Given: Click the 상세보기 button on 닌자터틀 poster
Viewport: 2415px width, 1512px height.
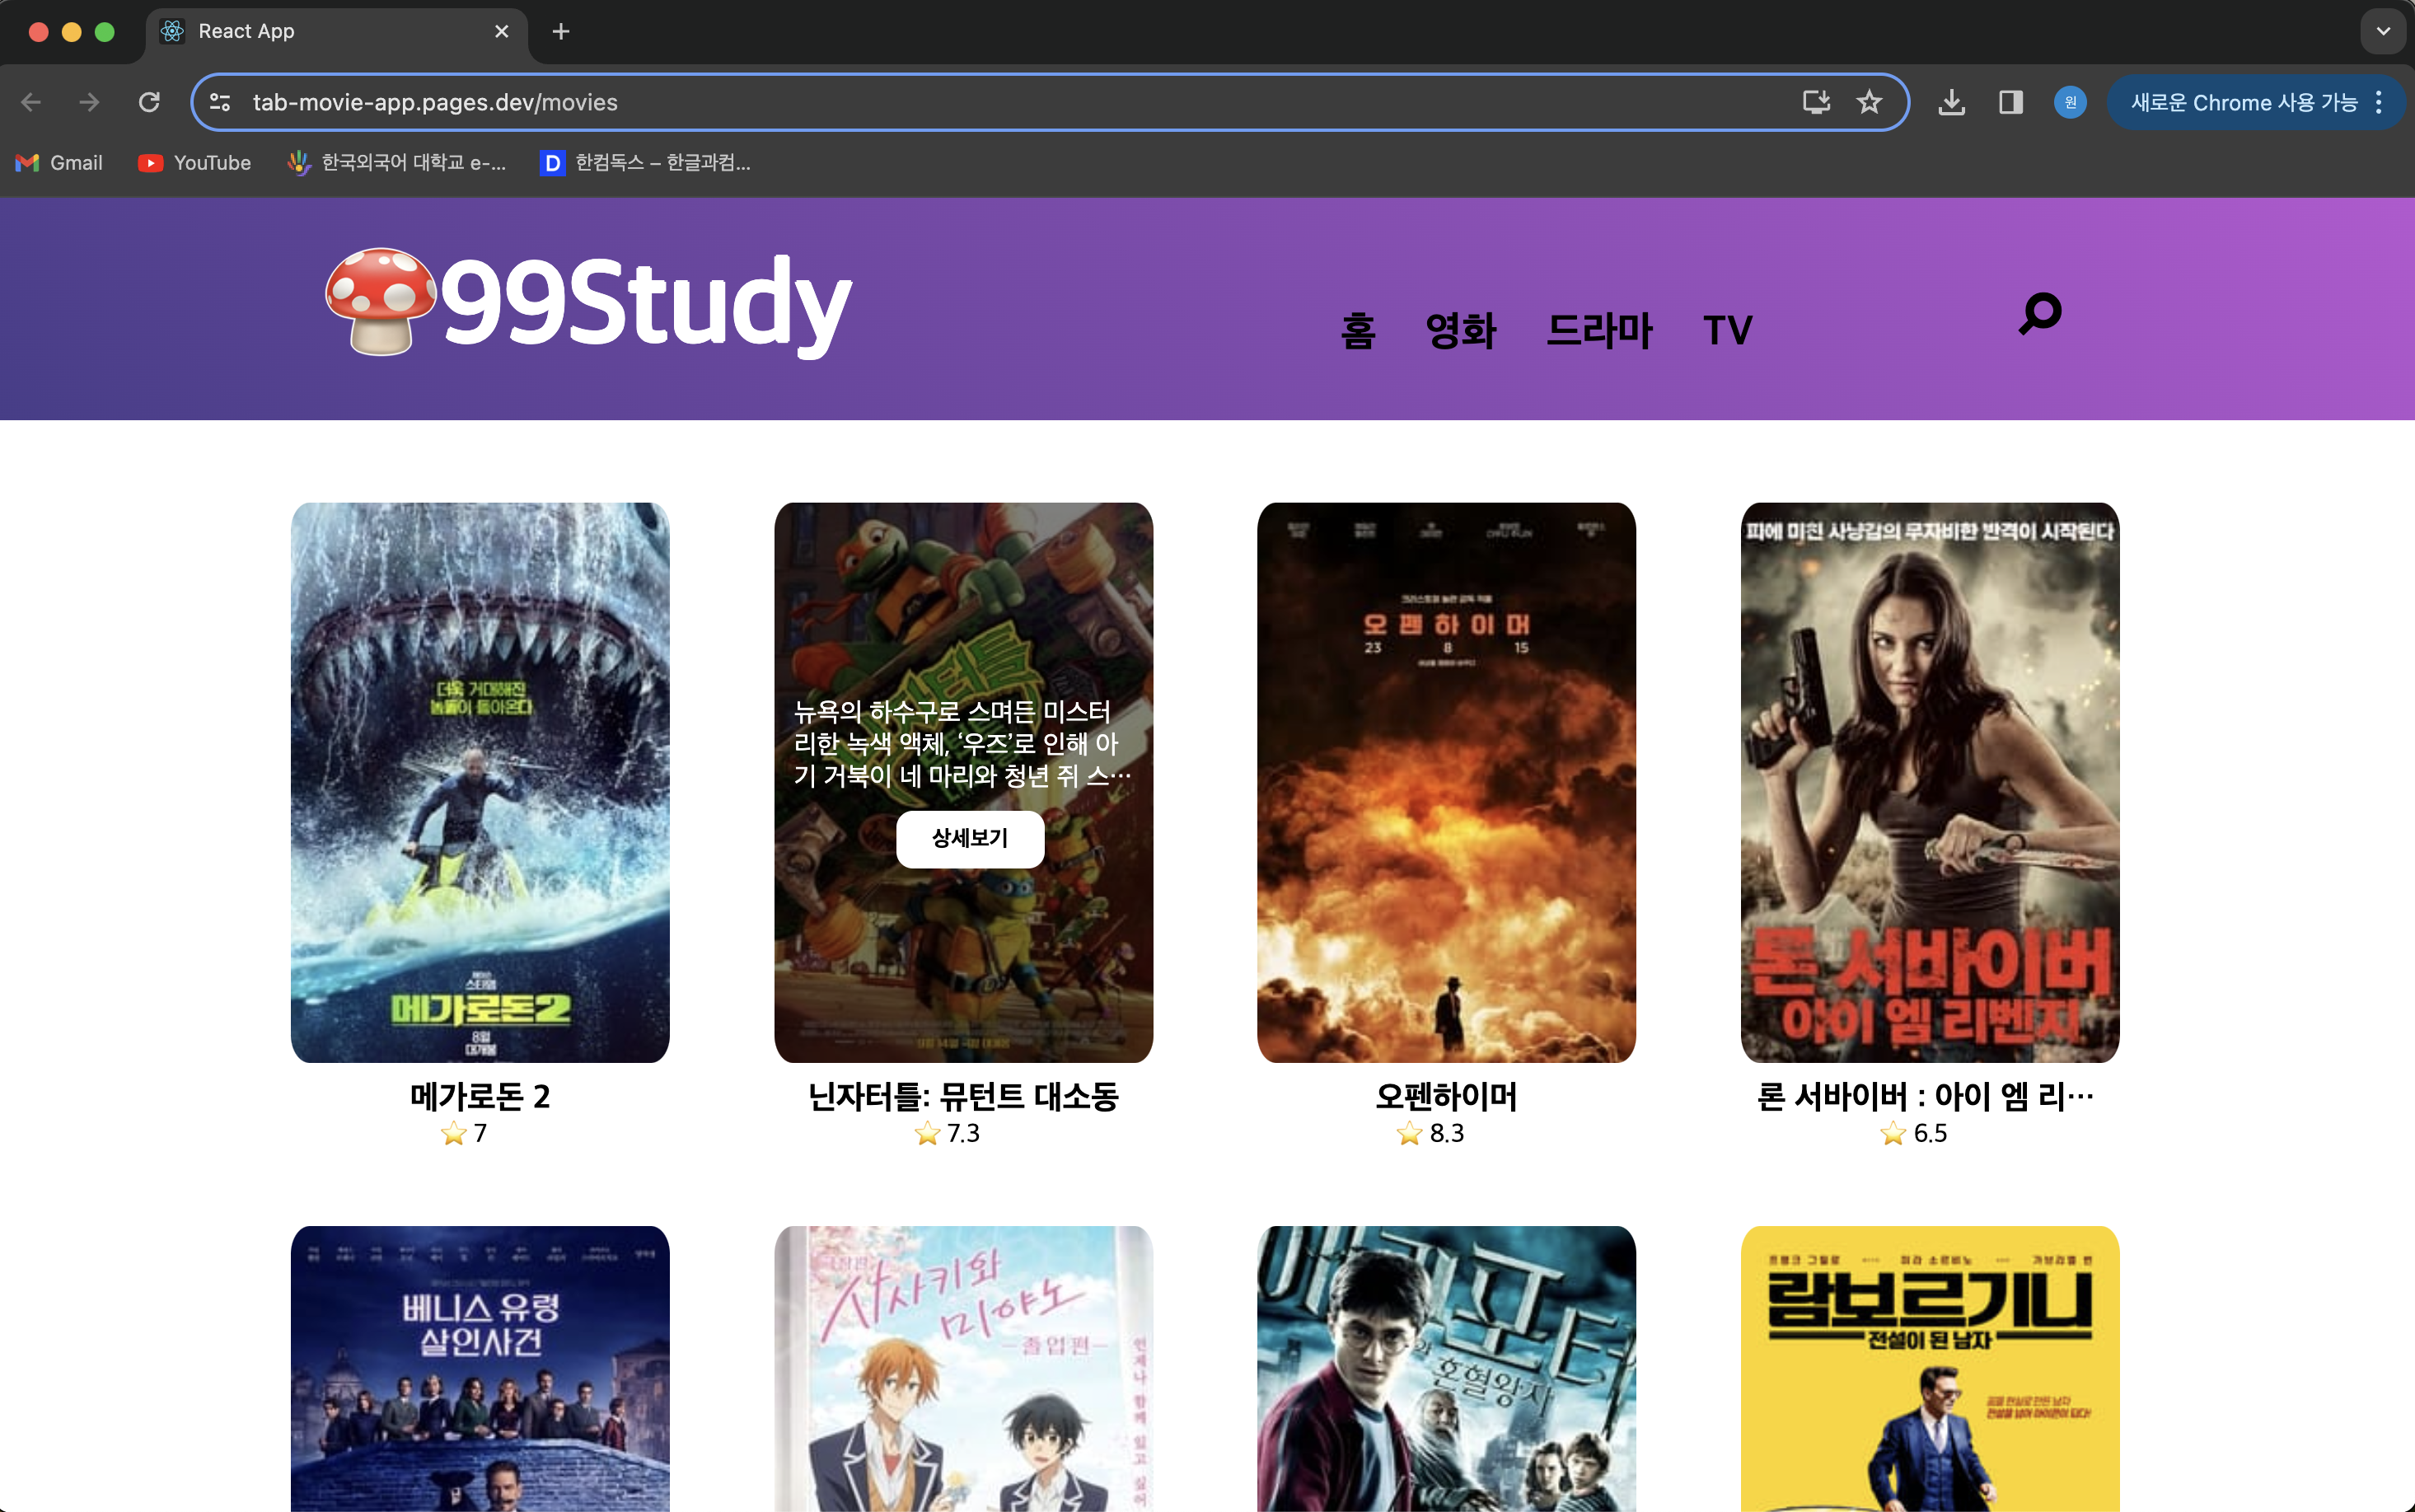Looking at the screenshot, I should (x=969, y=838).
